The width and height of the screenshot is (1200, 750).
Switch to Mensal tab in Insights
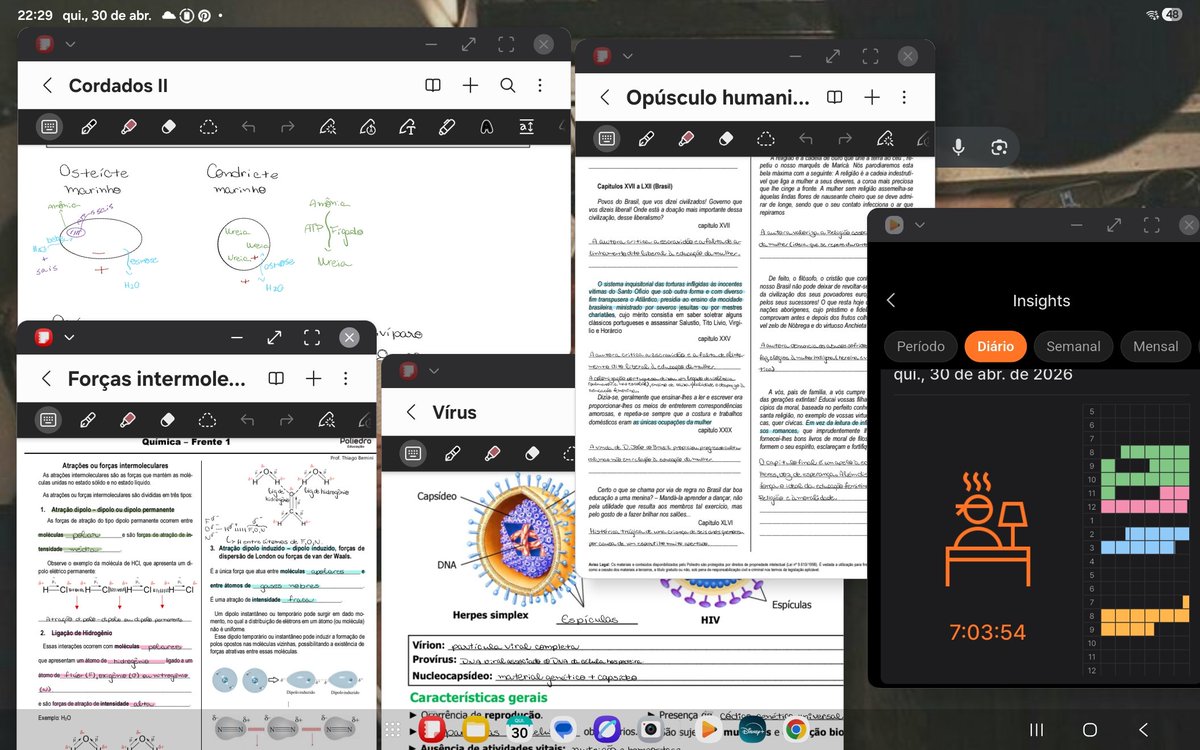click(x=1156, y=347)
